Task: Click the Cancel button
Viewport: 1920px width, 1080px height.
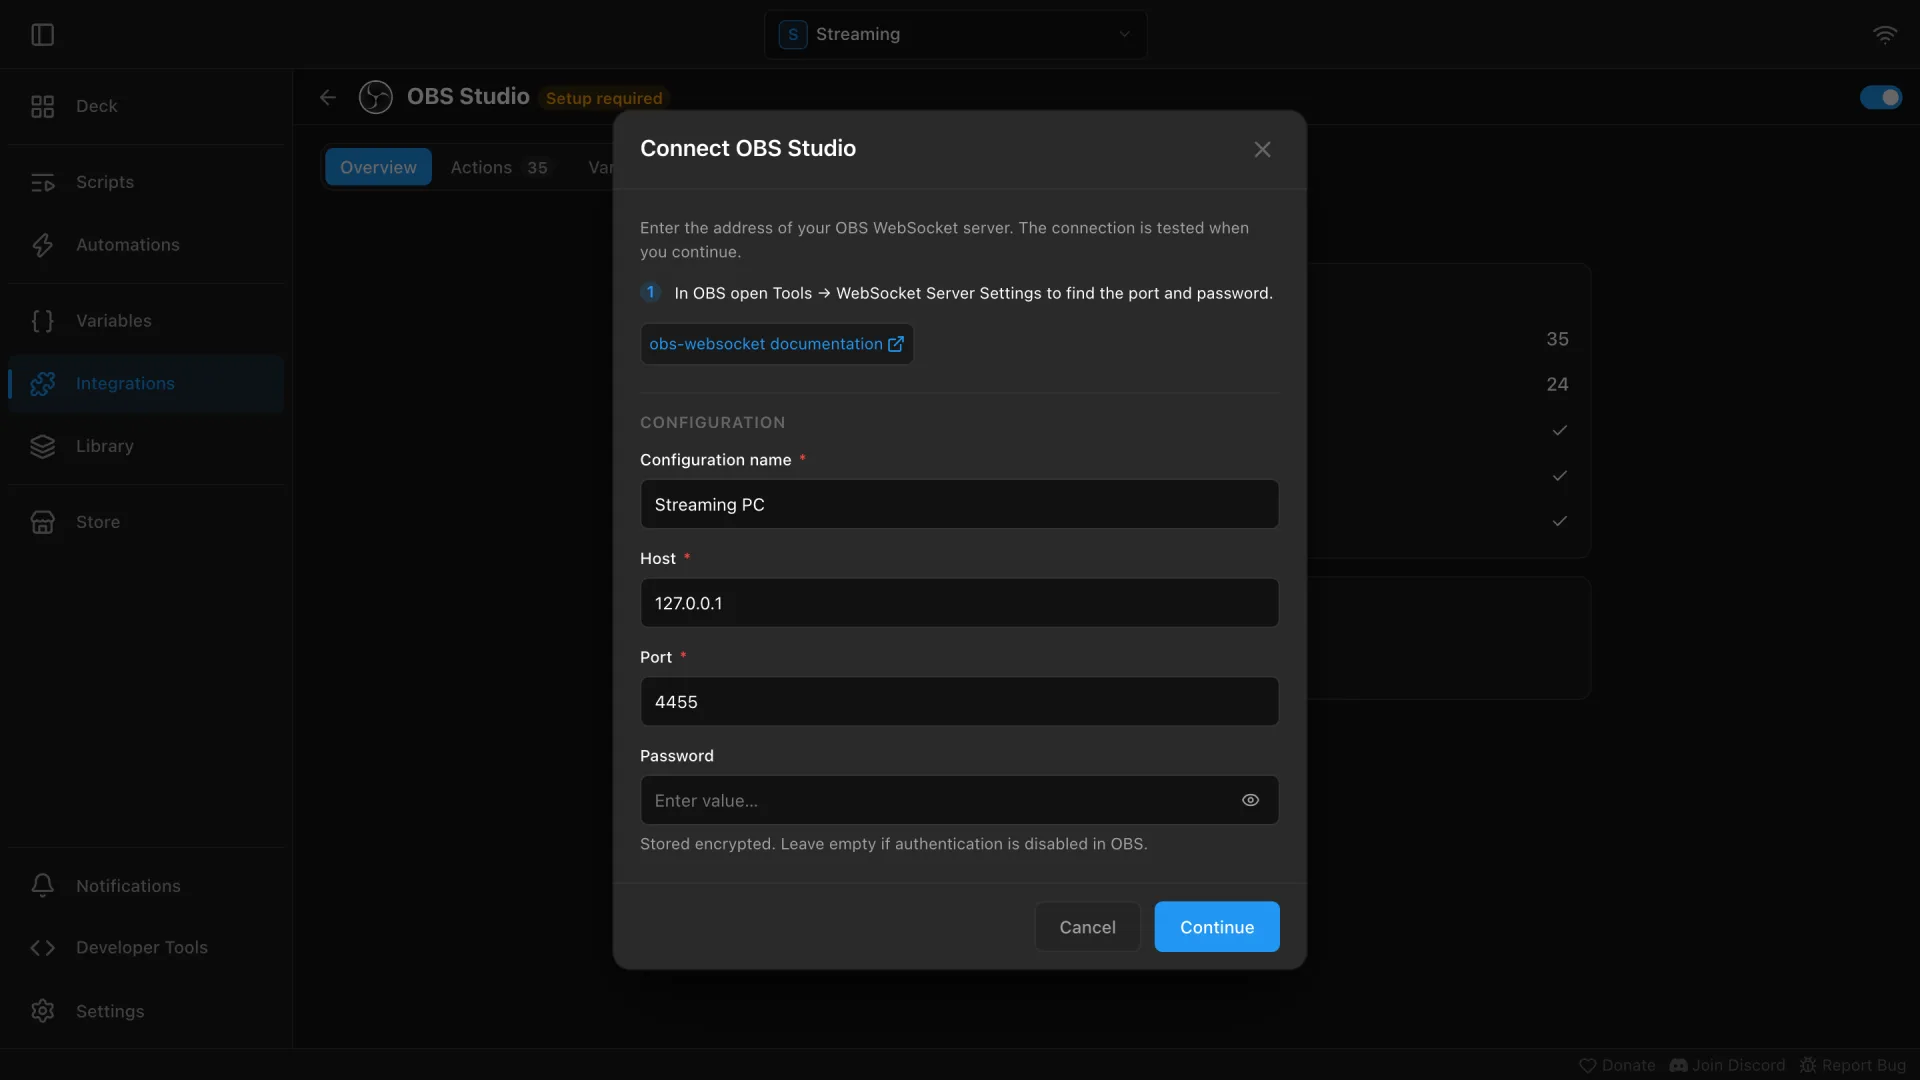Action: 1087,927
